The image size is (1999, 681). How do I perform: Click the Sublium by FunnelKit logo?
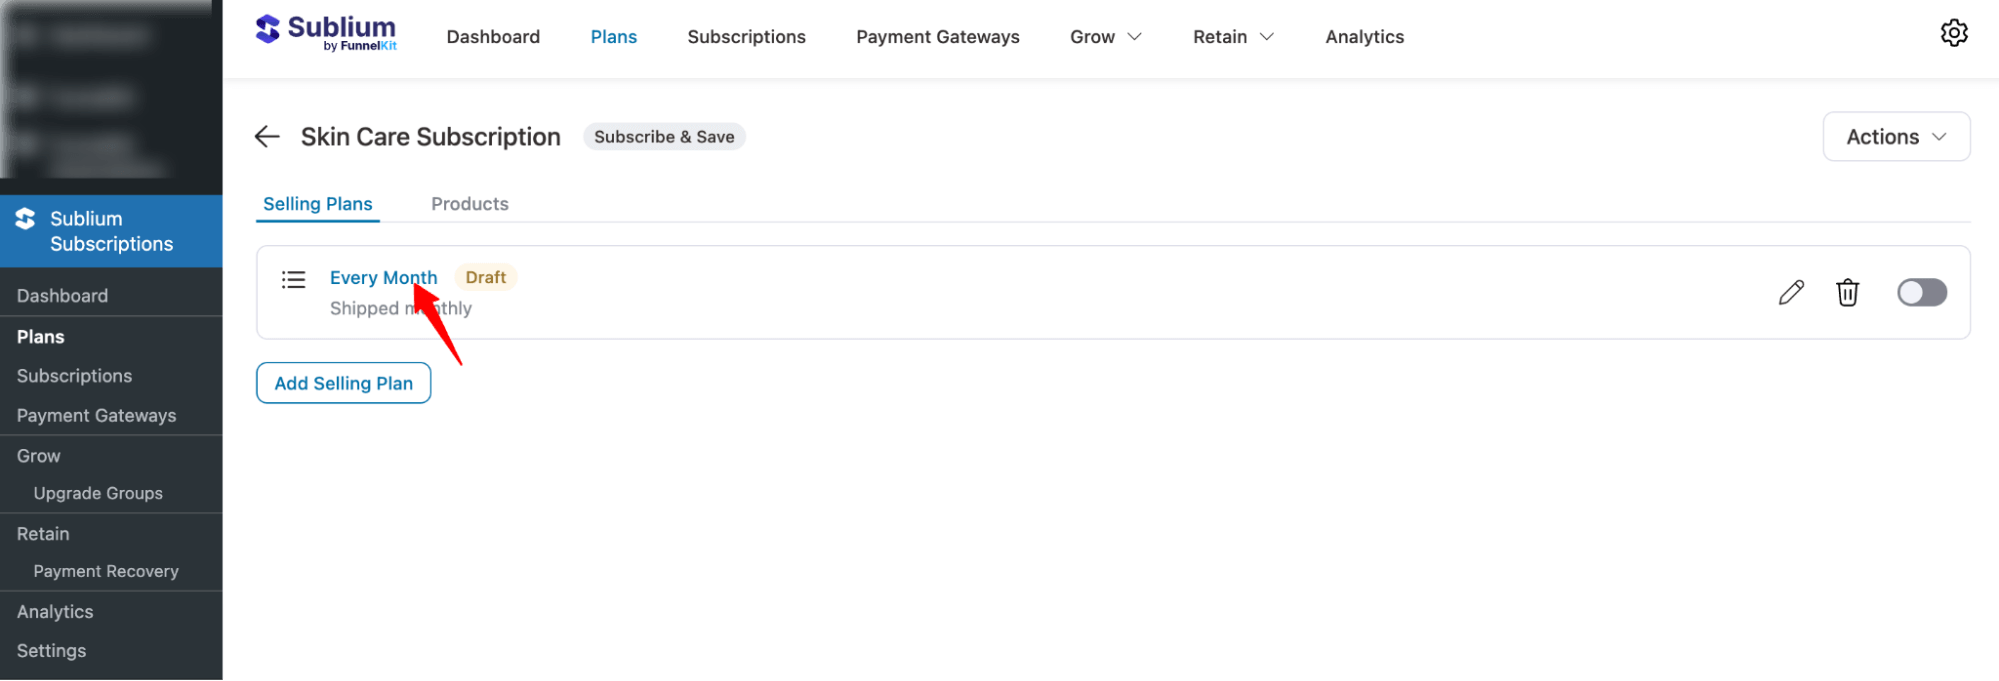pyautogui.click(x=326, y=33)
